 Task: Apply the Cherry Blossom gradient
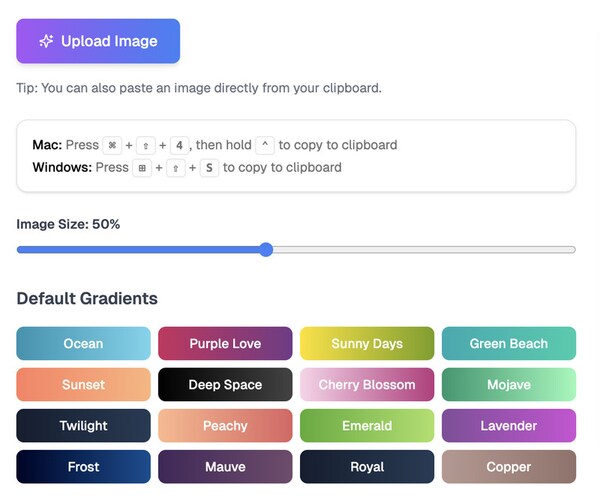pyautogui.click(x=367, y=384)
